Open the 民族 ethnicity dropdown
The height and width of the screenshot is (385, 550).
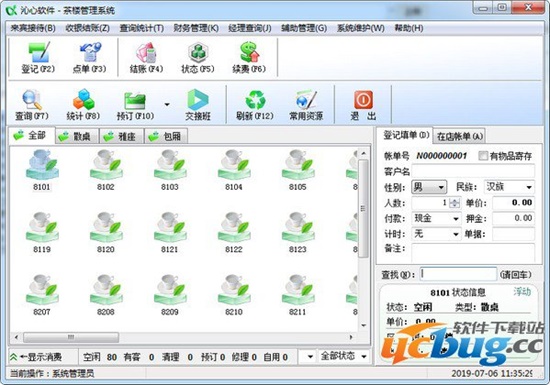(509, 187)
